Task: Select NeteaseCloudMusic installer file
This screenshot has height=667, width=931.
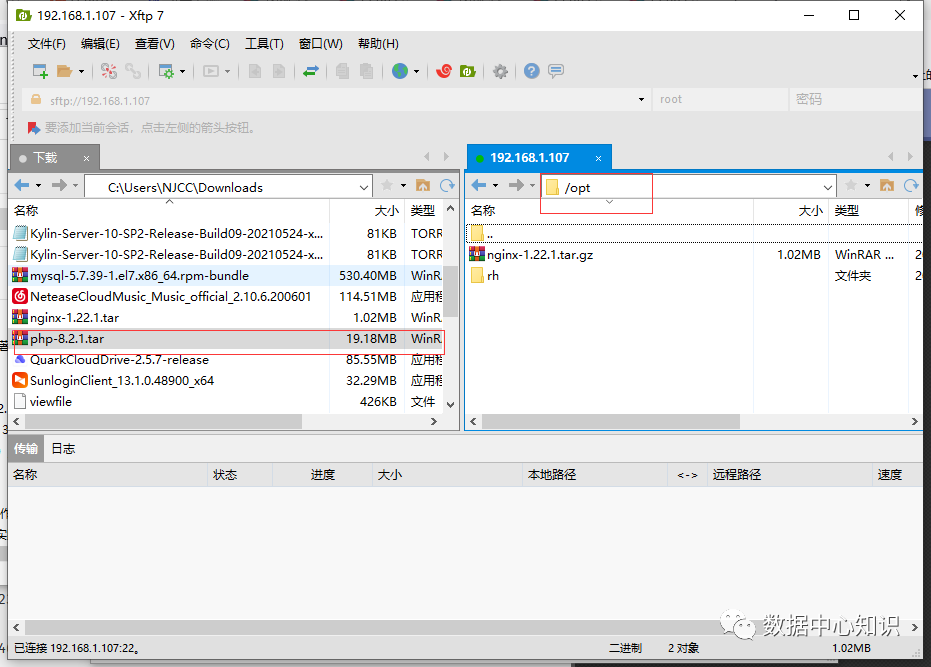Action: [227, 296]
